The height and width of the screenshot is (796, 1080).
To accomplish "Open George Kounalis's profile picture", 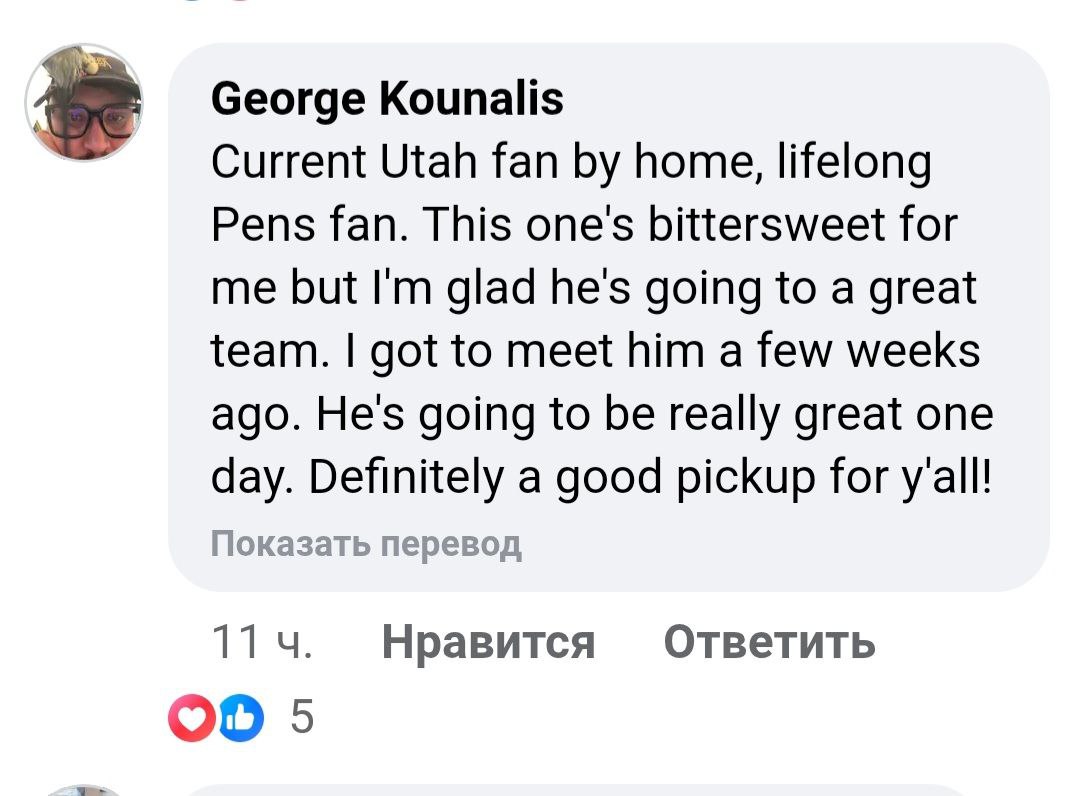I will [84, 103].
